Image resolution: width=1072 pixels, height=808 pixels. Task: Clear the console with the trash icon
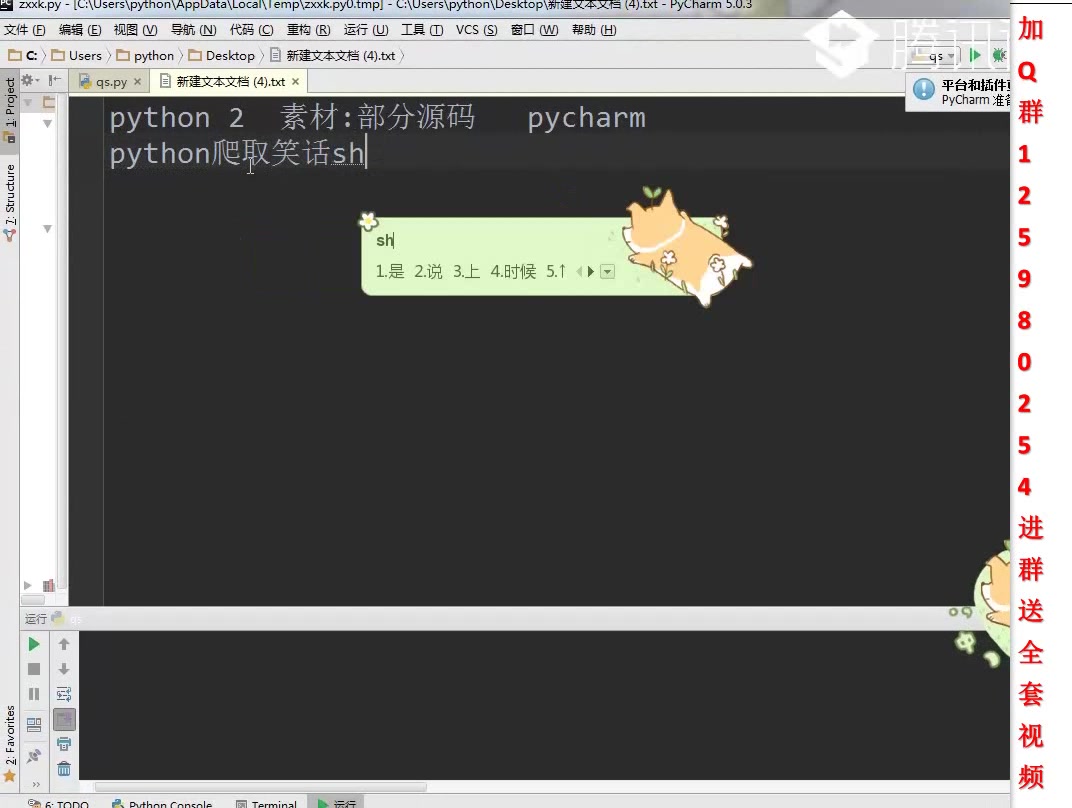click(64, 769)
